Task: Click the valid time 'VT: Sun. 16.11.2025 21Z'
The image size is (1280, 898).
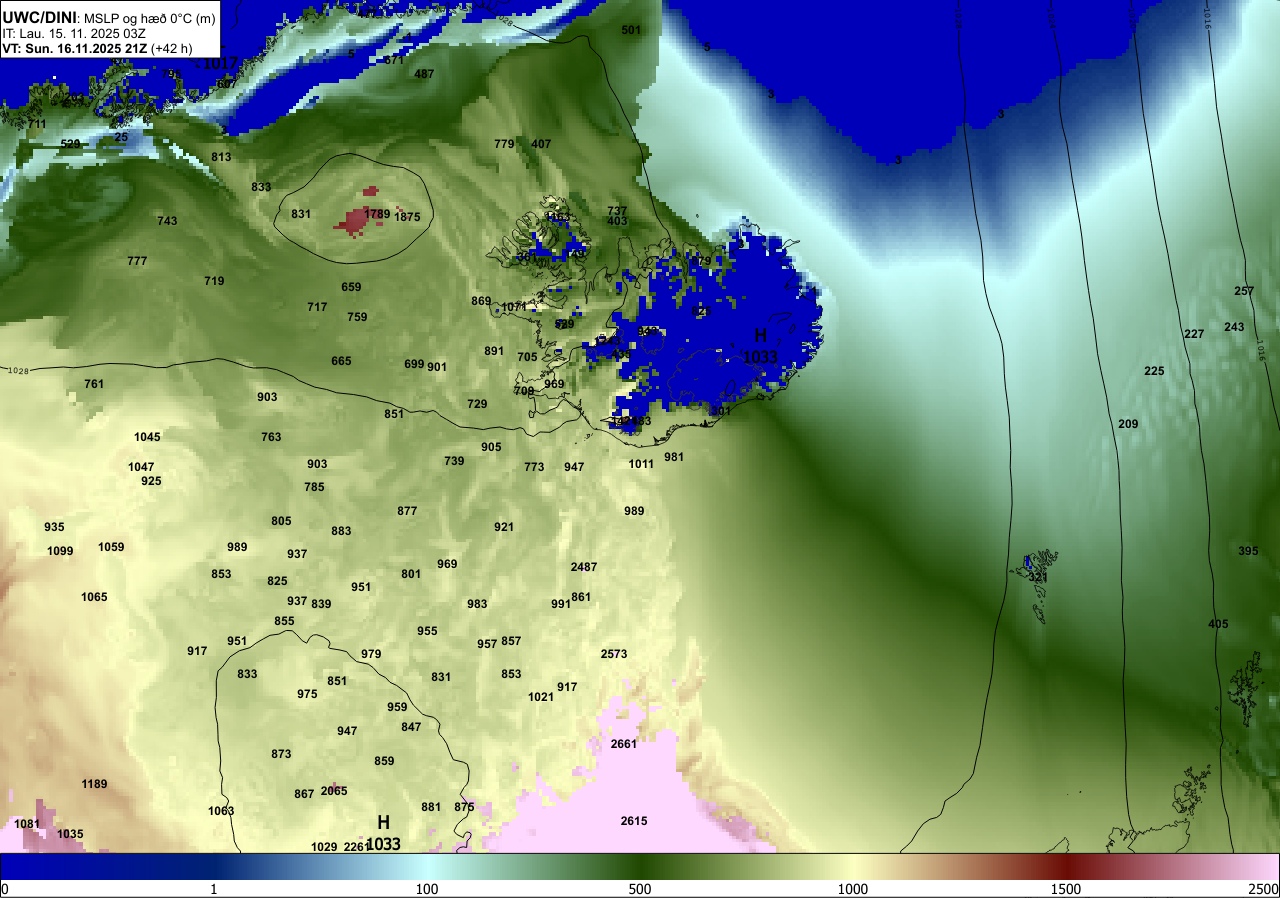Action: point(76,48)
